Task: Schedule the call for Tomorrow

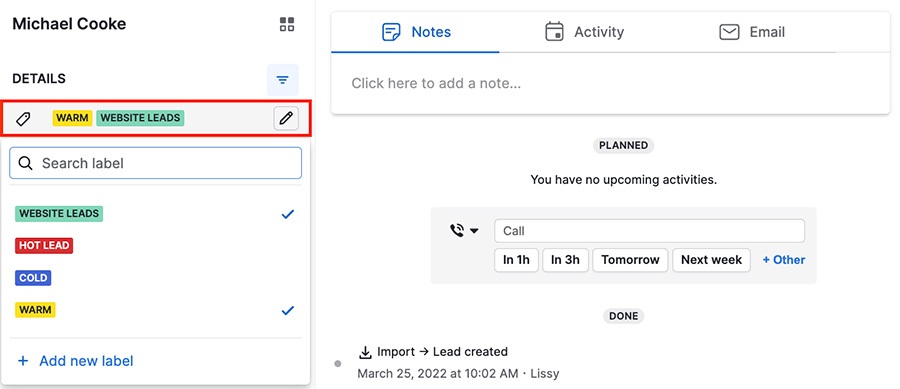Action: (x=630, y=260)
